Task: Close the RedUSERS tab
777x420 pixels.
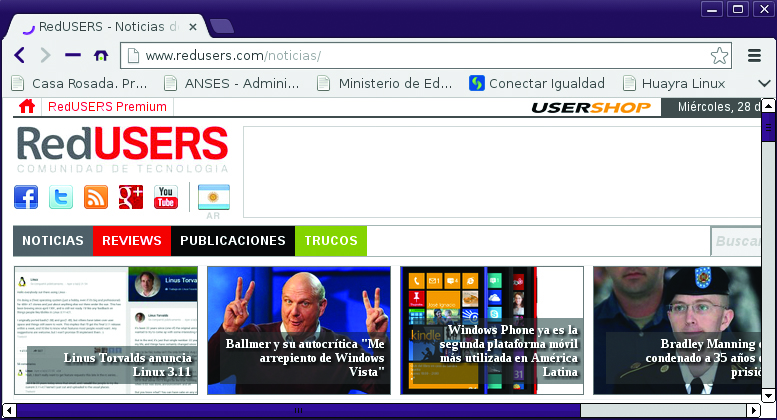Action: (193, 27)
